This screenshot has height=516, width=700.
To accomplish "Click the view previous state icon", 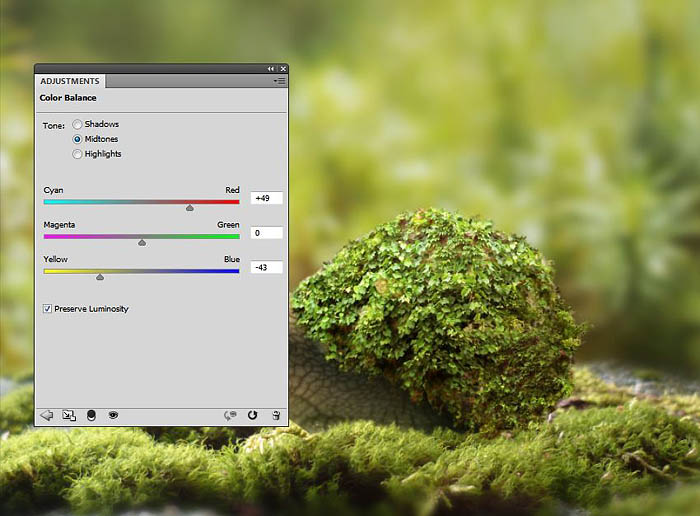I will click(x=231, y=415).
